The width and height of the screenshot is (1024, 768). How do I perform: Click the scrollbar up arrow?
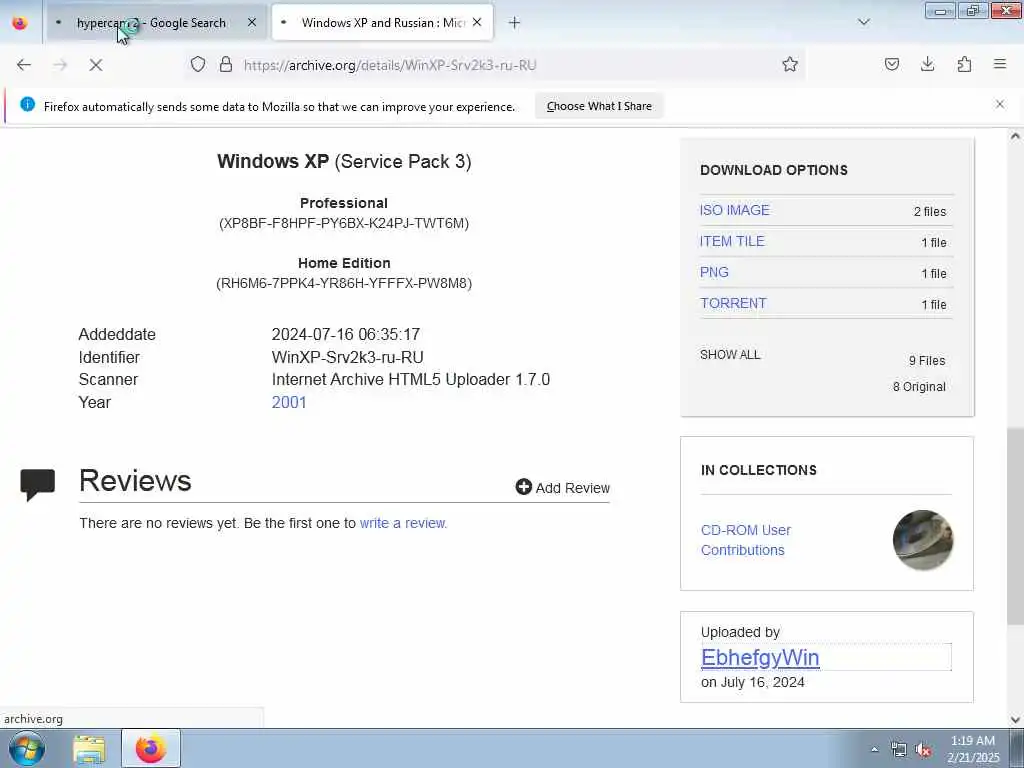(1015, 136)
